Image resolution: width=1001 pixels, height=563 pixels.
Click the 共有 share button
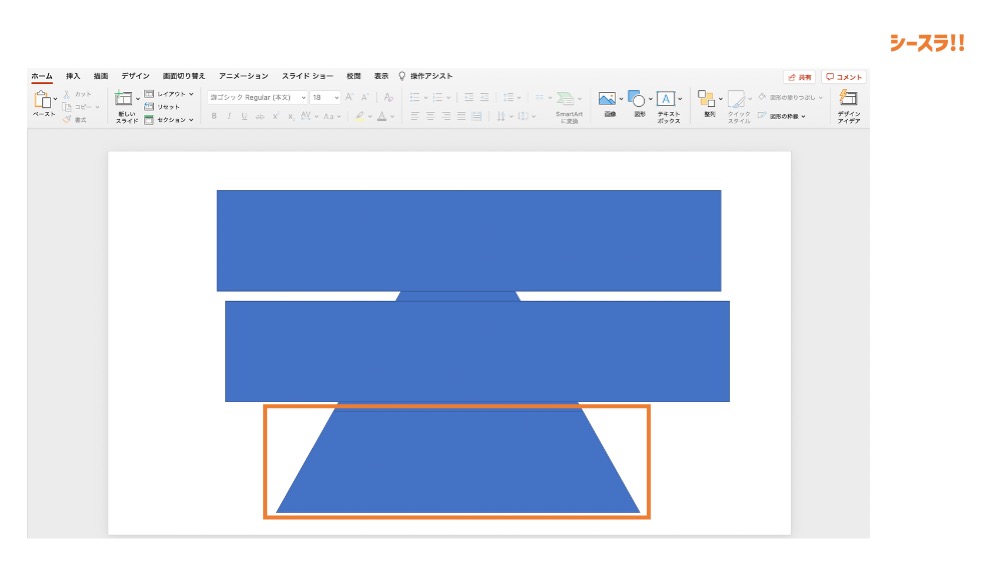(799, 77)
